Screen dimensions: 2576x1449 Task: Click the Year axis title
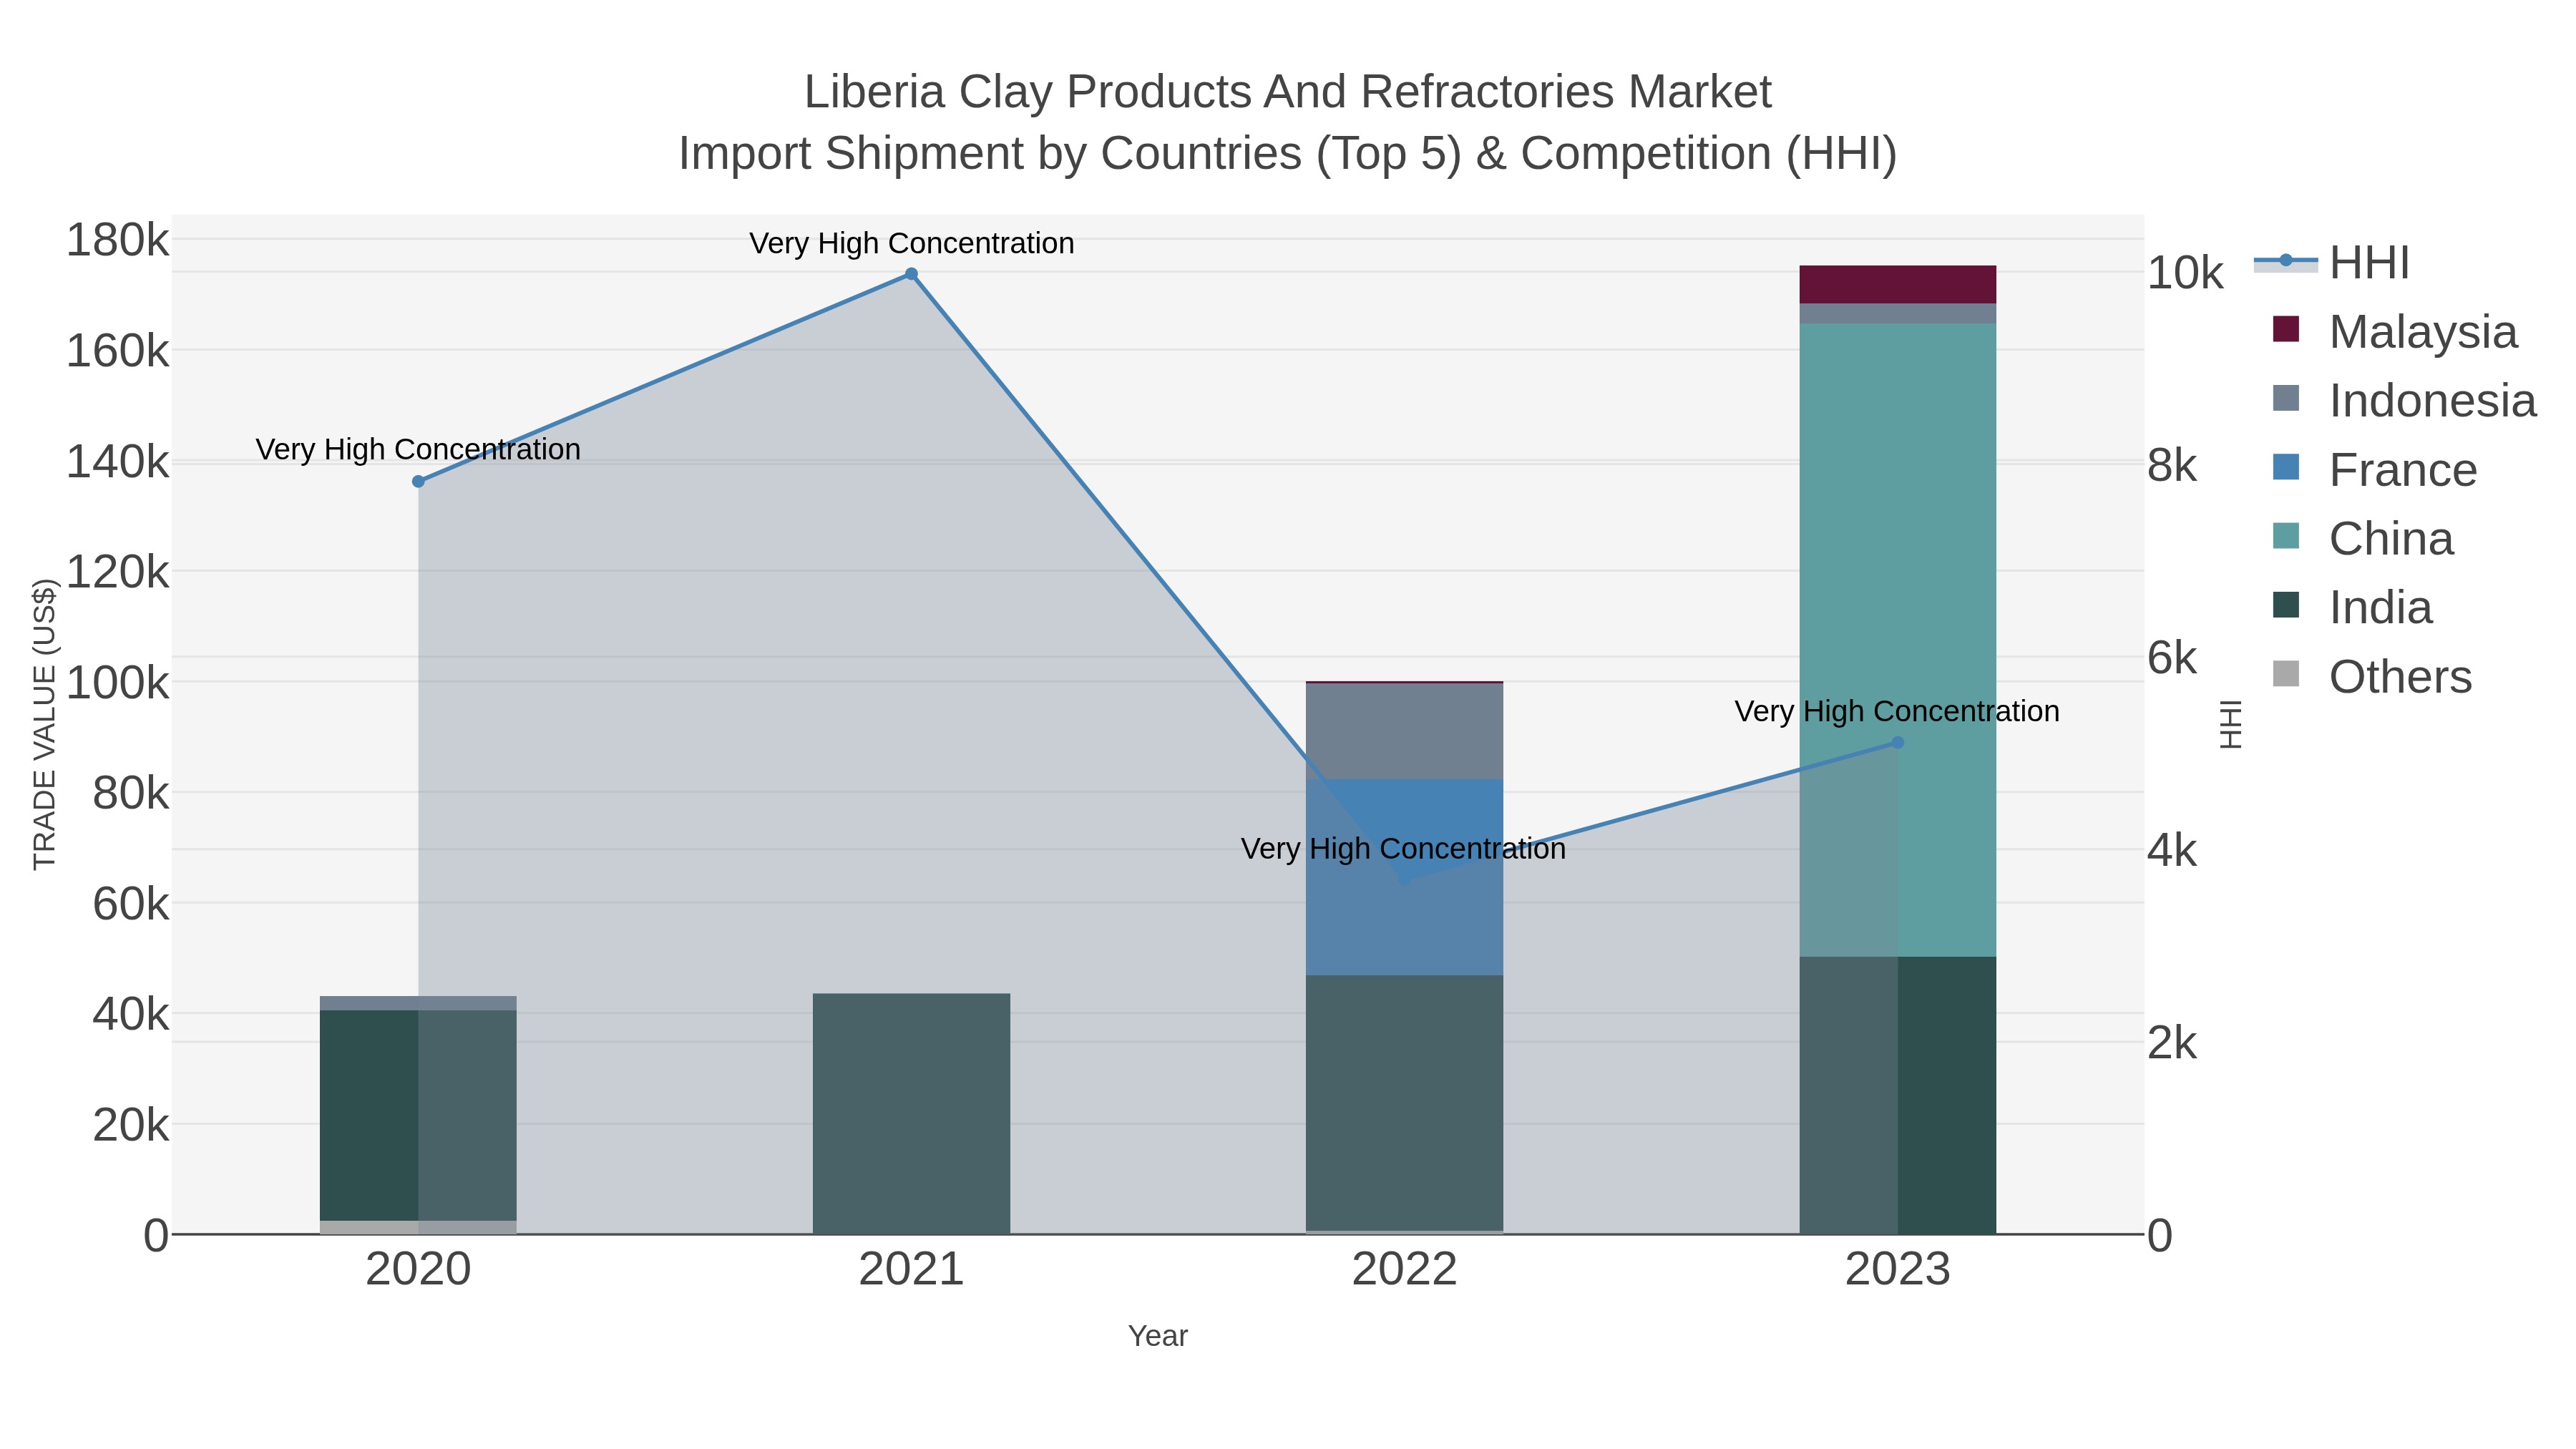click(x=1158, y=1336)
